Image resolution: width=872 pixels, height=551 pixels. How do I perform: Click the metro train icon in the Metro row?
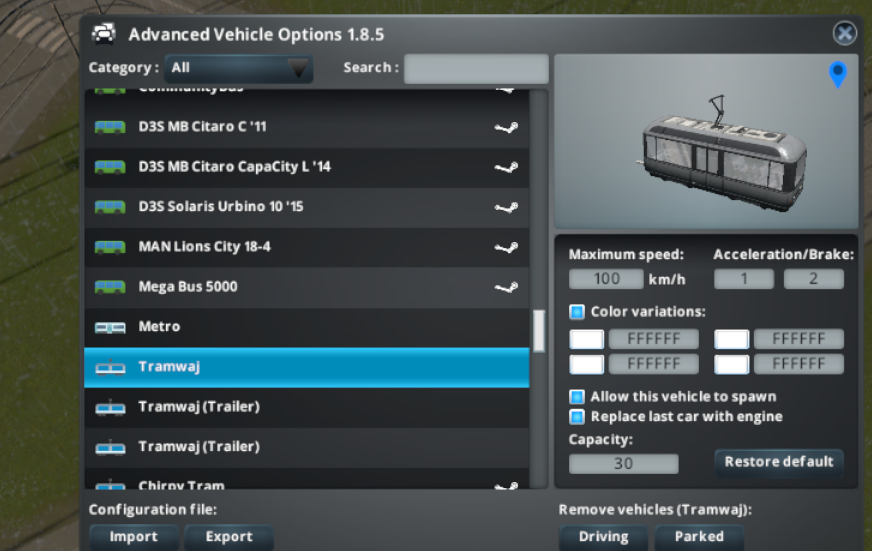pyautogui.click(x=110, y=327)
